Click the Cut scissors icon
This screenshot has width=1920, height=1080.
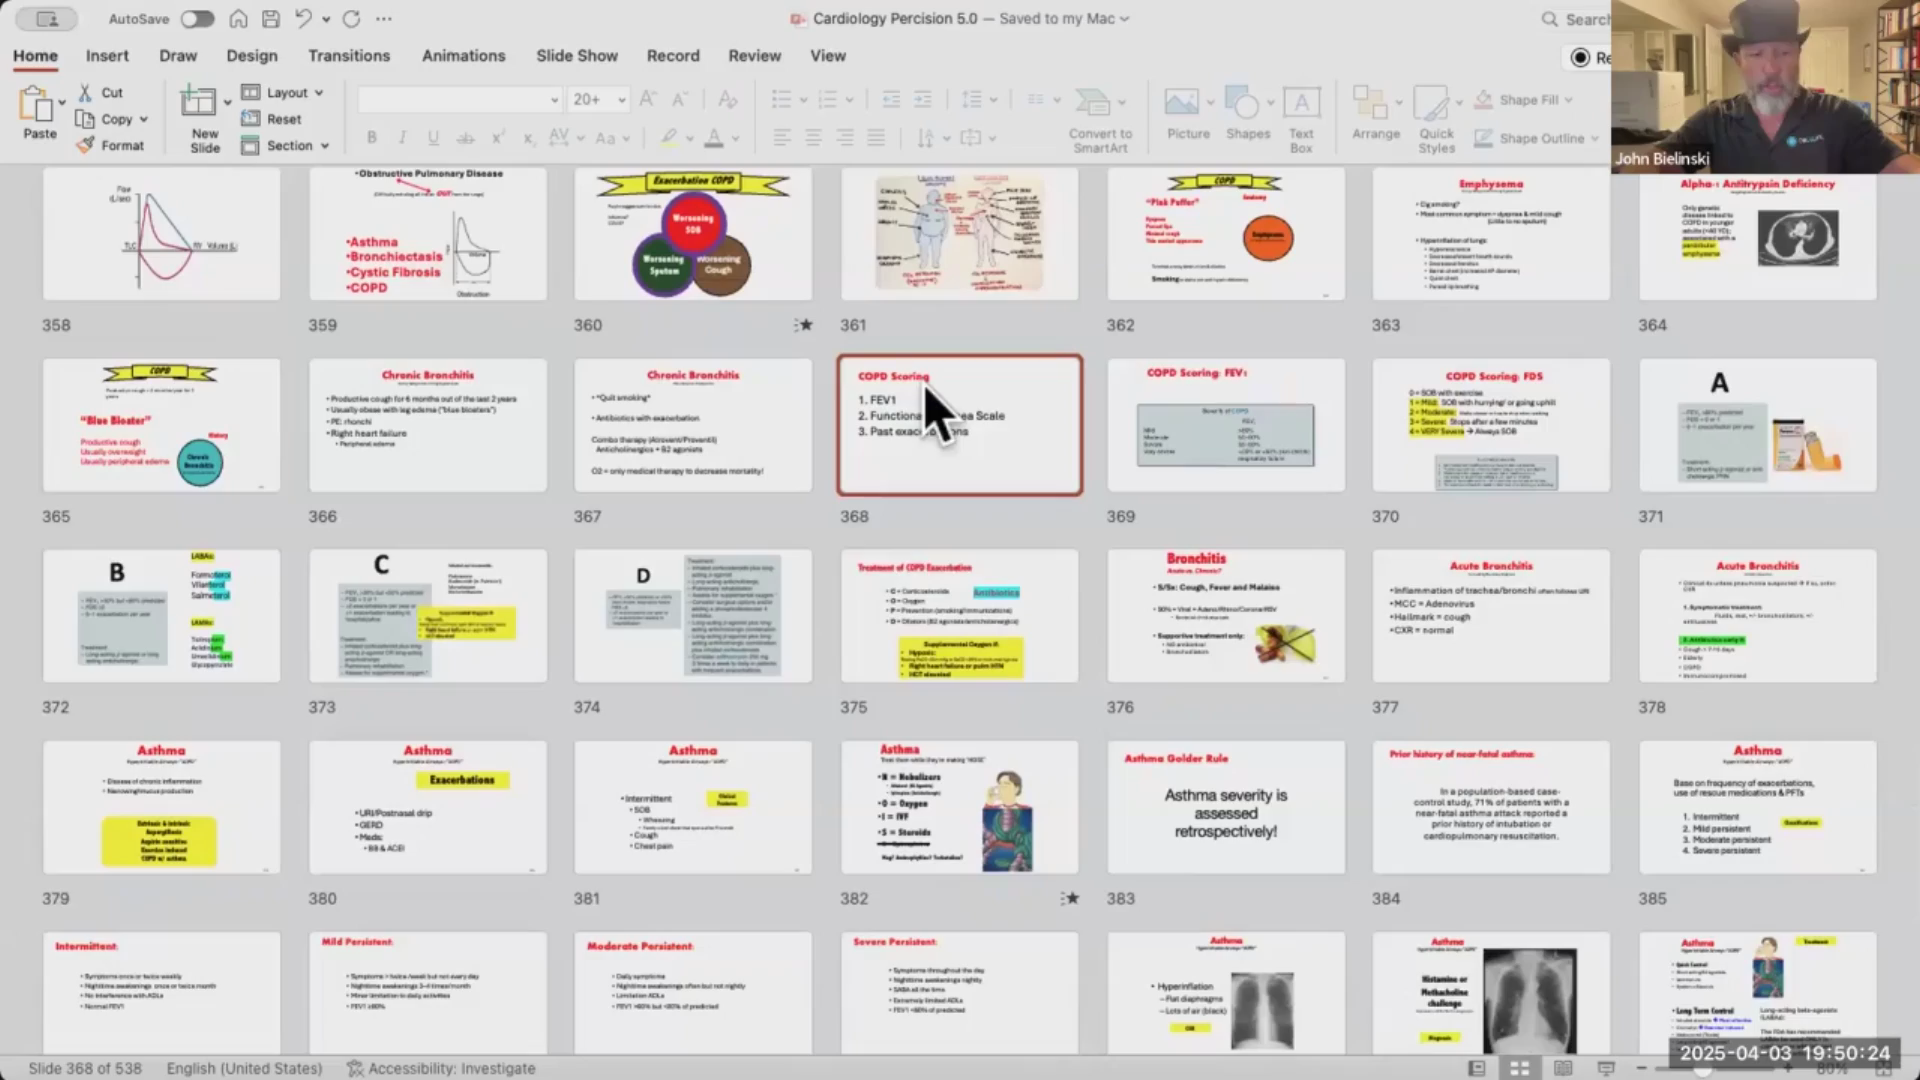pos(86,92)
